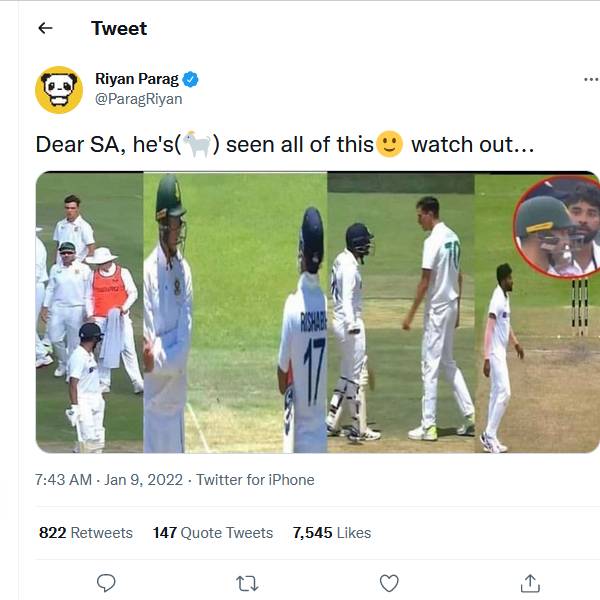Open the Riyan Parag display name
This screenshot has width=600, height=600.
coord(136,79)
